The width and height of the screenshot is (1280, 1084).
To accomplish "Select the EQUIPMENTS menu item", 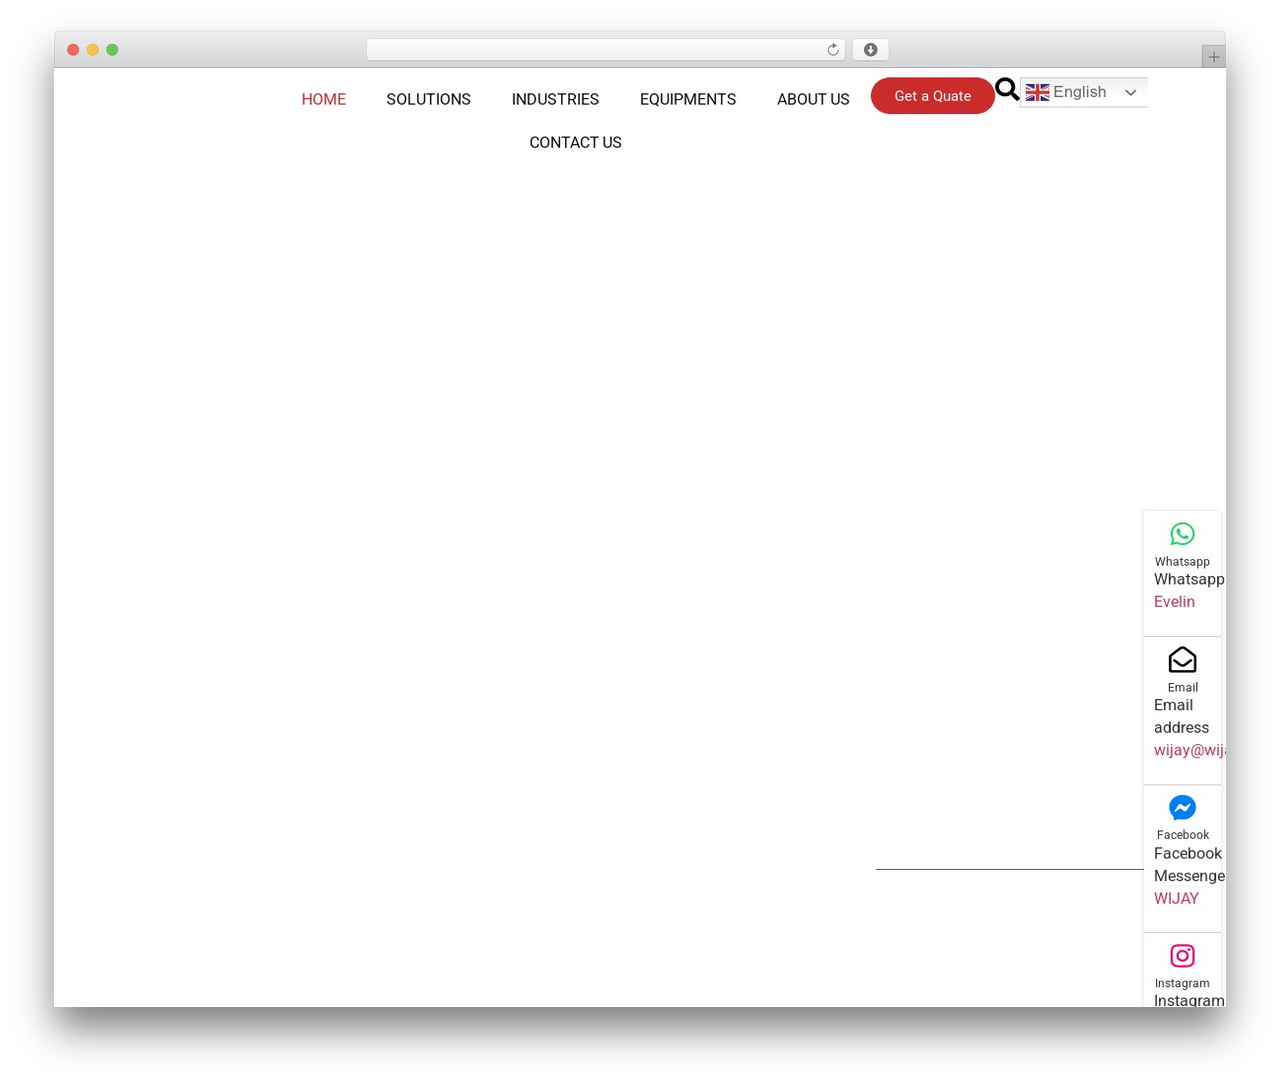I will pos(688,99).
